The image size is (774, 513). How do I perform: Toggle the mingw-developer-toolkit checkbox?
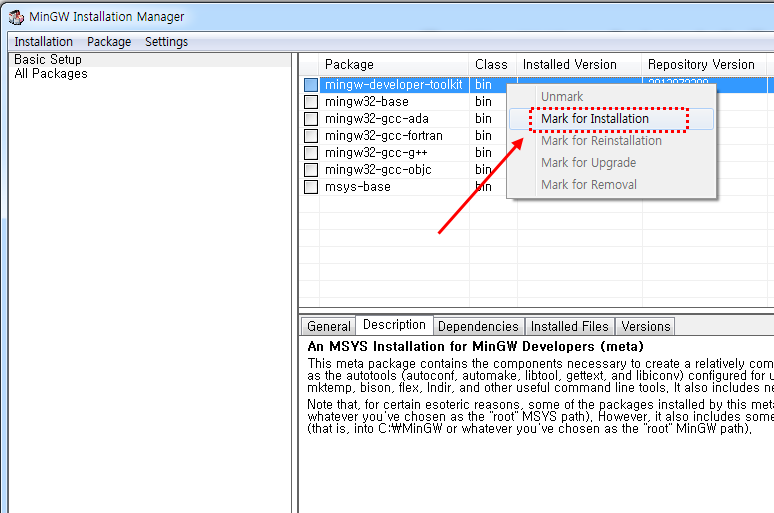pyautogui.click(x=311, y=85)
